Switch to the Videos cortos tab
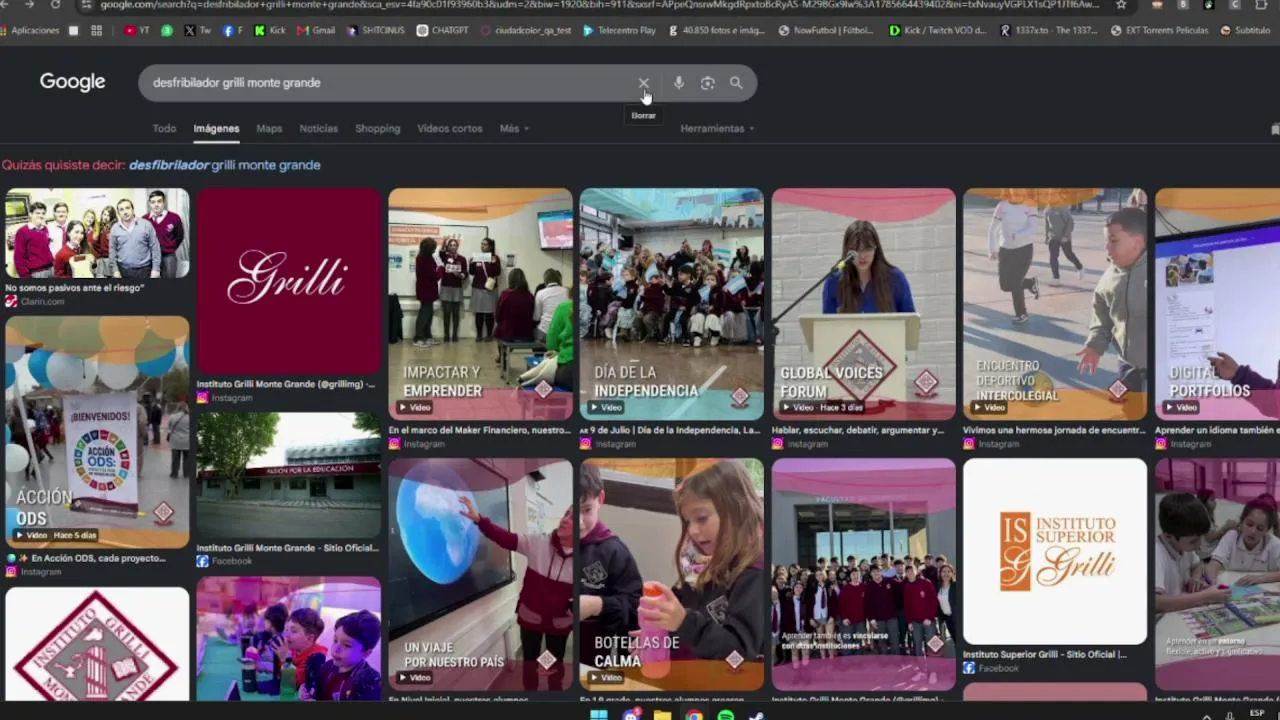Screen dimensions: 1280x720 click(449, 128)
